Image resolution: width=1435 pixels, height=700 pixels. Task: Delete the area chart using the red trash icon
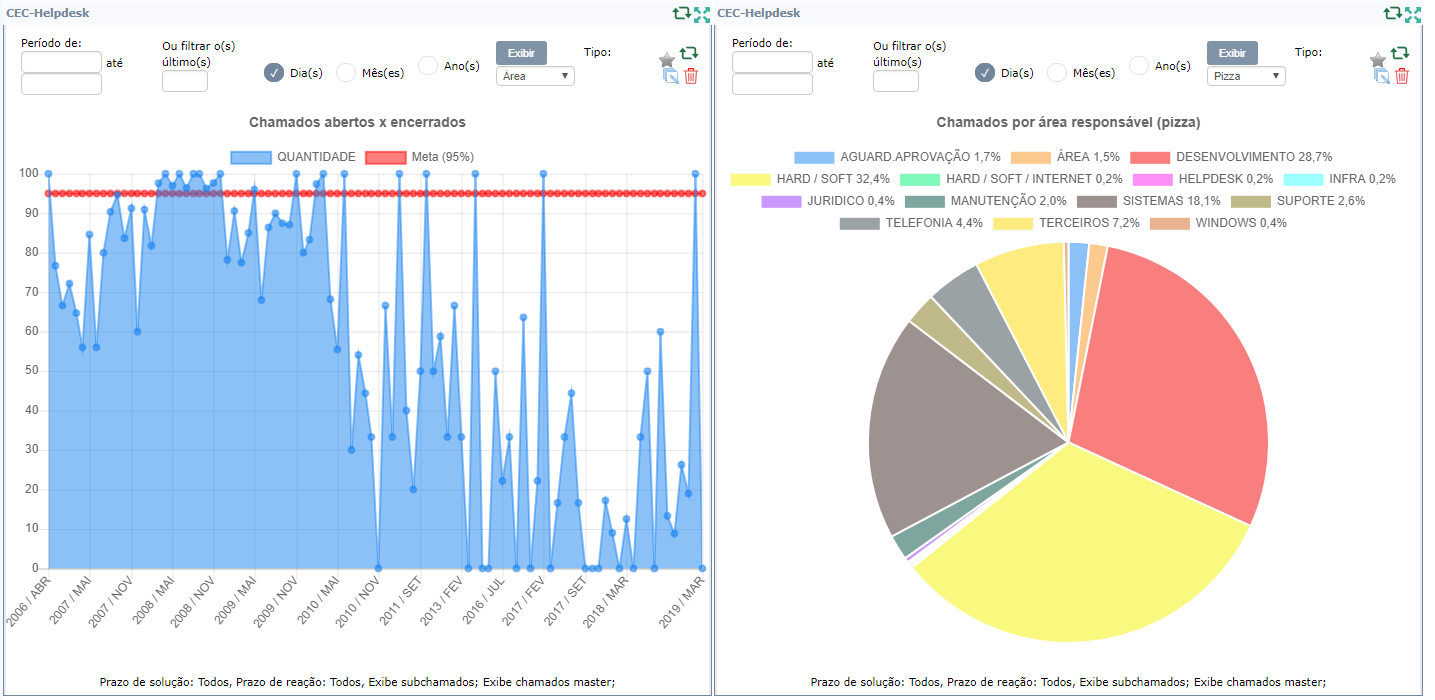point(691,76)
